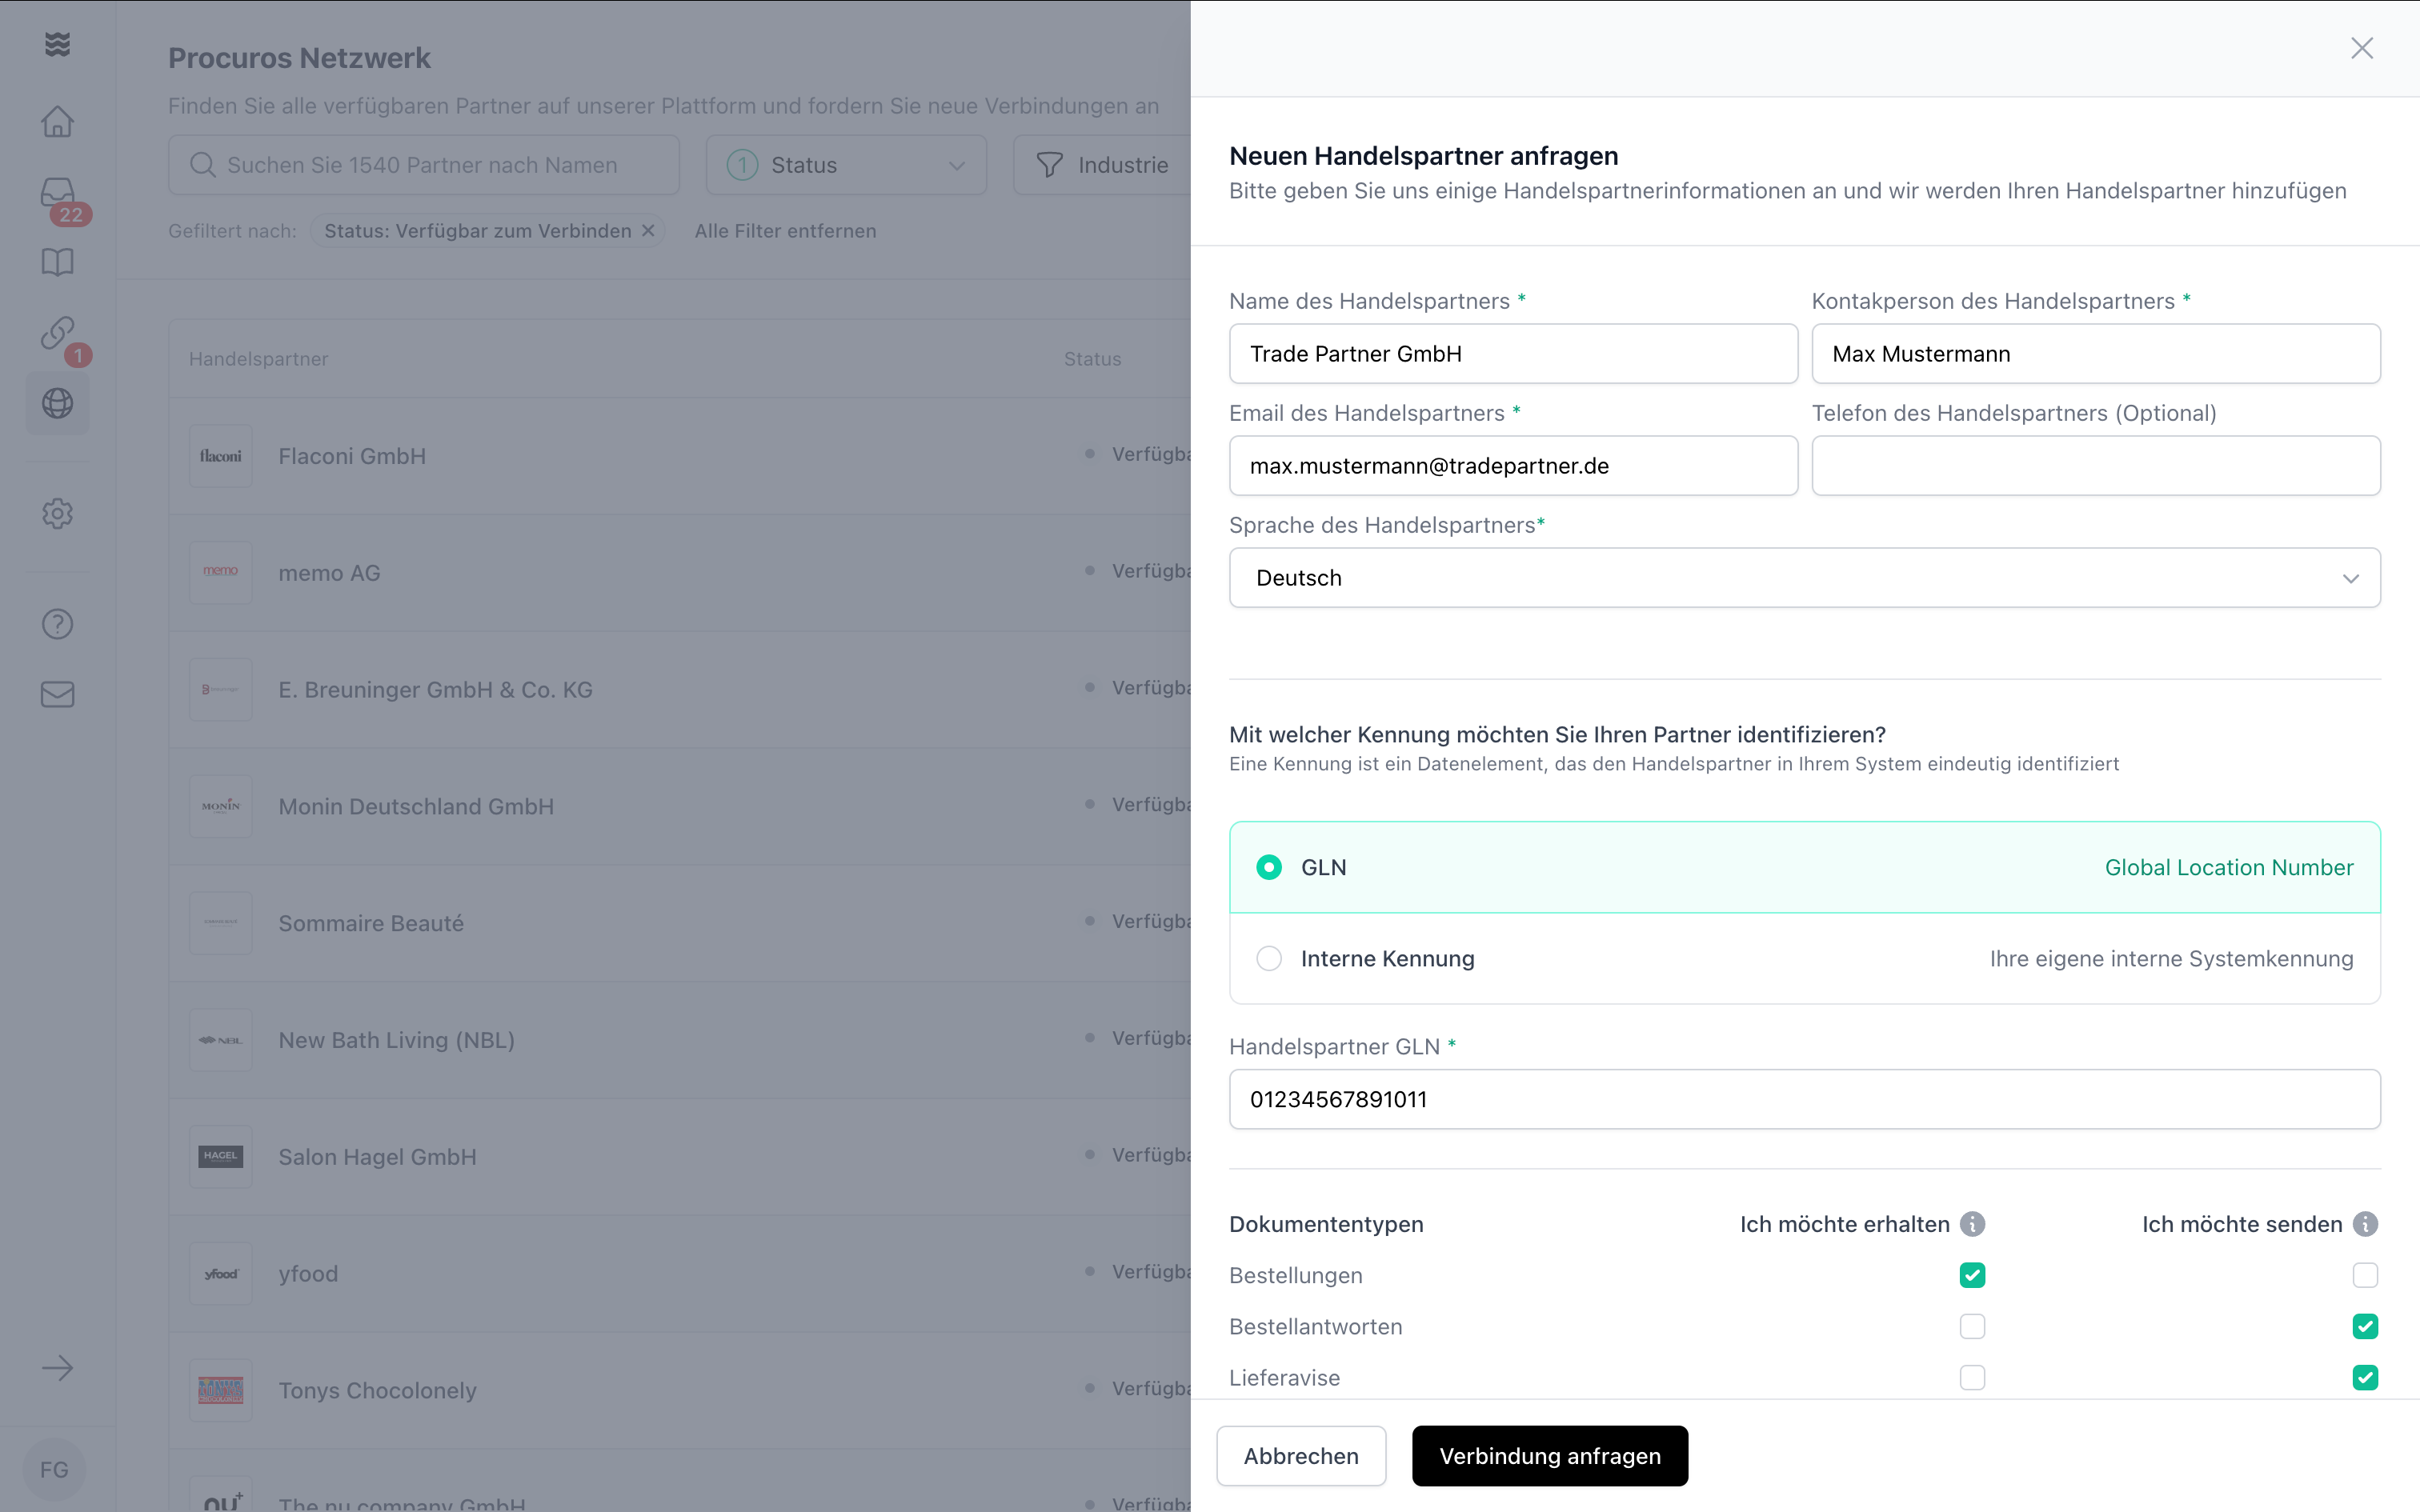Click the search magnifier icon

[202, 165]
